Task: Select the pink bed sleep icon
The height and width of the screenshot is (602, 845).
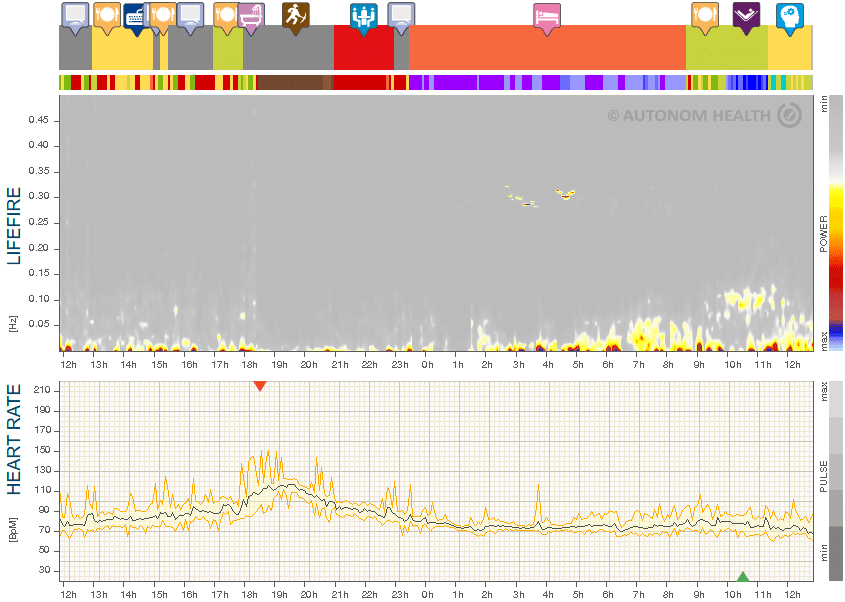Action: tap(547, 17)
